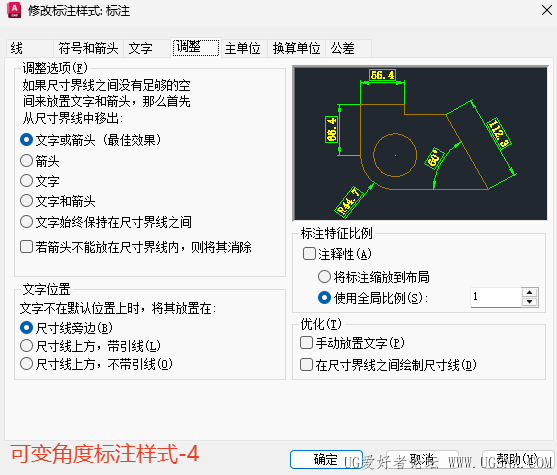Open the 主单位 tab
557x475 pixels.
pyautogui.click(x=243, y=48)
